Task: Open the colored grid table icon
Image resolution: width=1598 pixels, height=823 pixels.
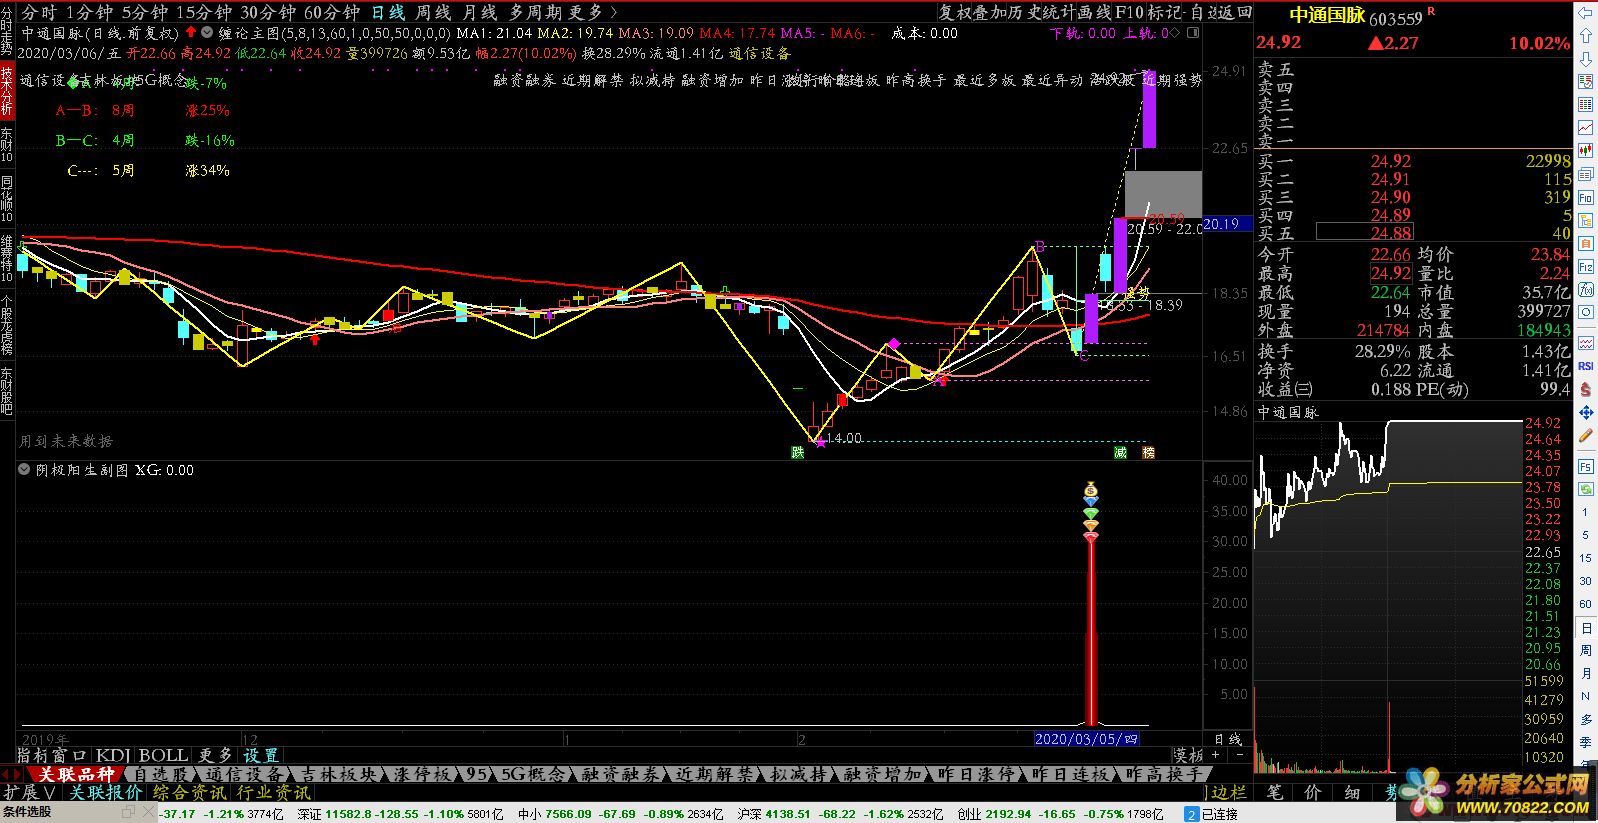Action: 1585,104
